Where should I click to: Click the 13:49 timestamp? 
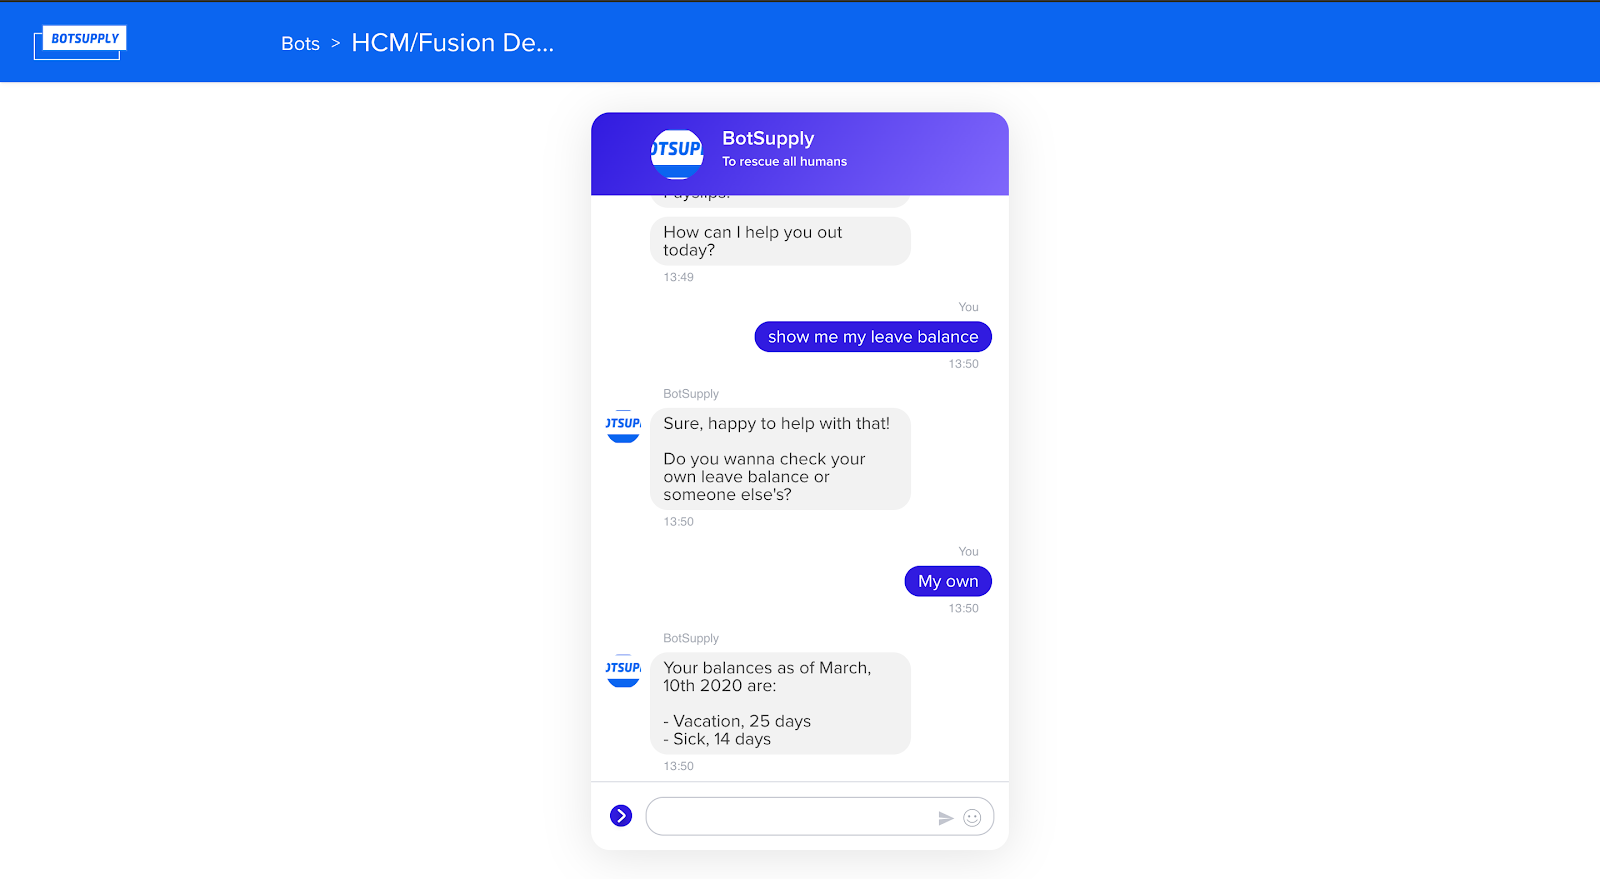tap(678, 277)
